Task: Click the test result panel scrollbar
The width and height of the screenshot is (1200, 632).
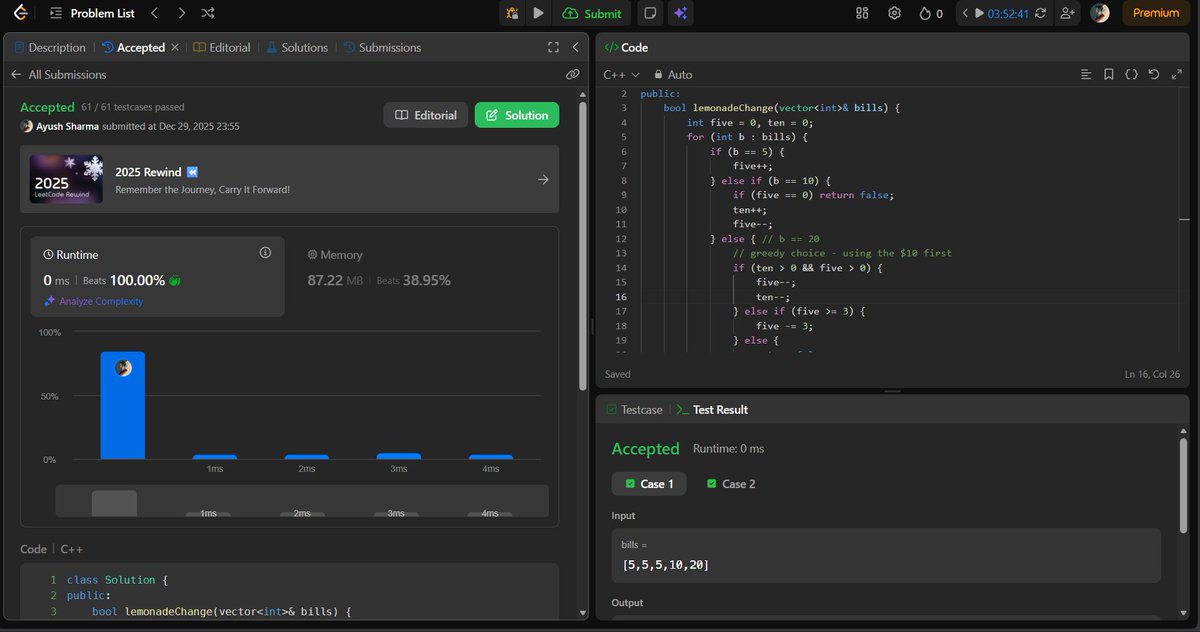Action: 1184,485
